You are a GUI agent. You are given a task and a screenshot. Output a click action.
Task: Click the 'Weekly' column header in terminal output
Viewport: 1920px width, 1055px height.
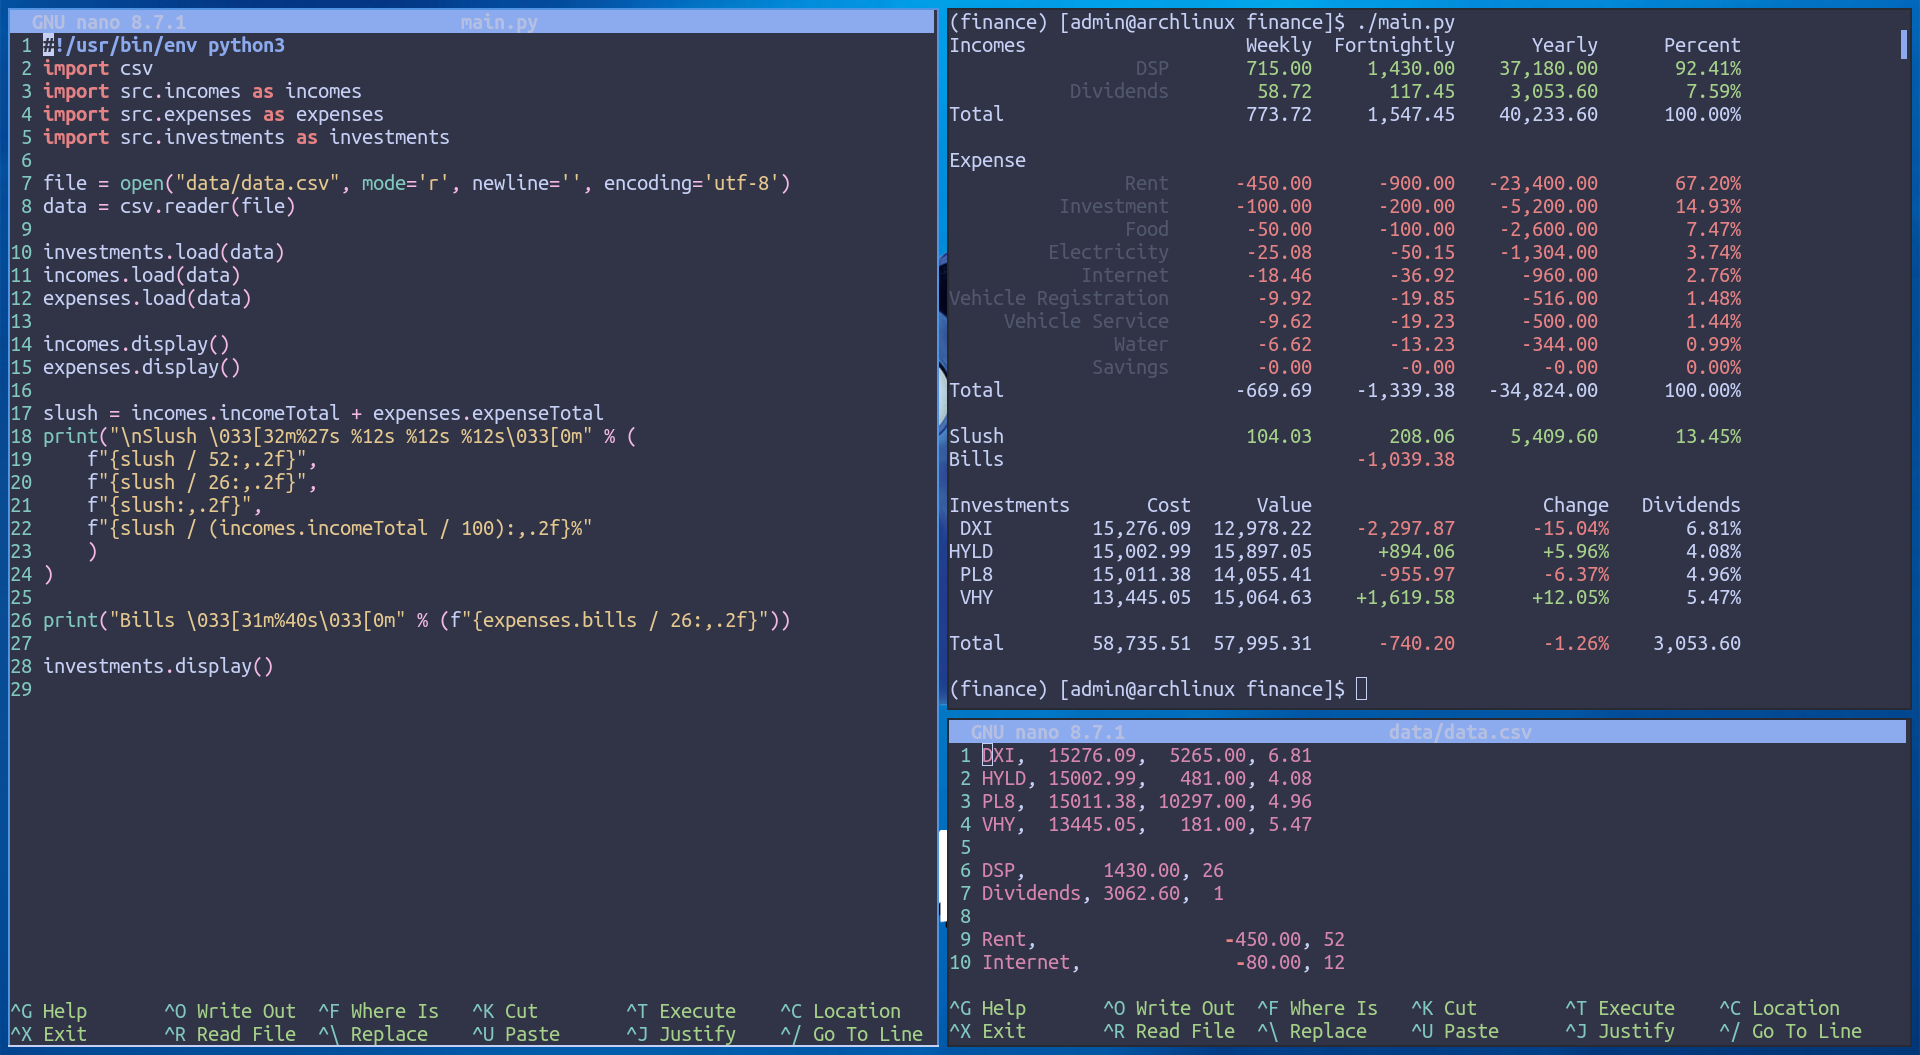(x=1278, y=45)
